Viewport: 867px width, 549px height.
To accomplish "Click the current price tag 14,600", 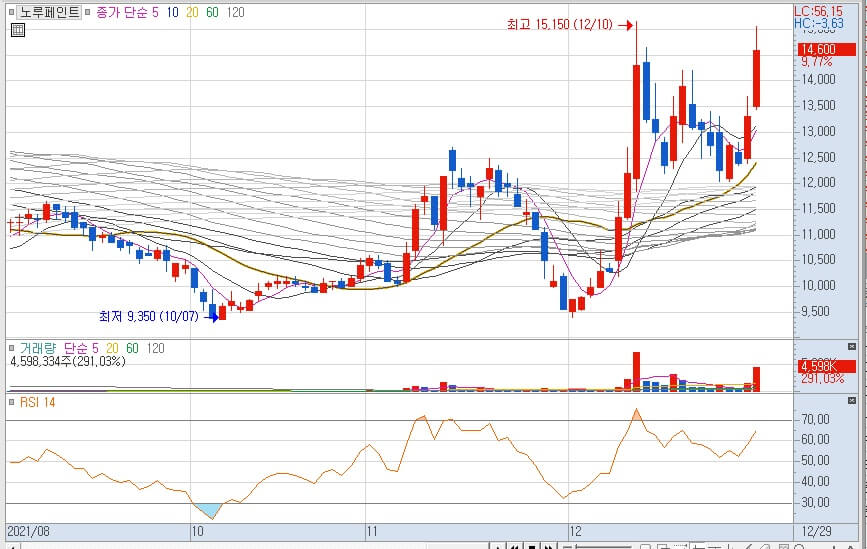I will tap(826, 49).
